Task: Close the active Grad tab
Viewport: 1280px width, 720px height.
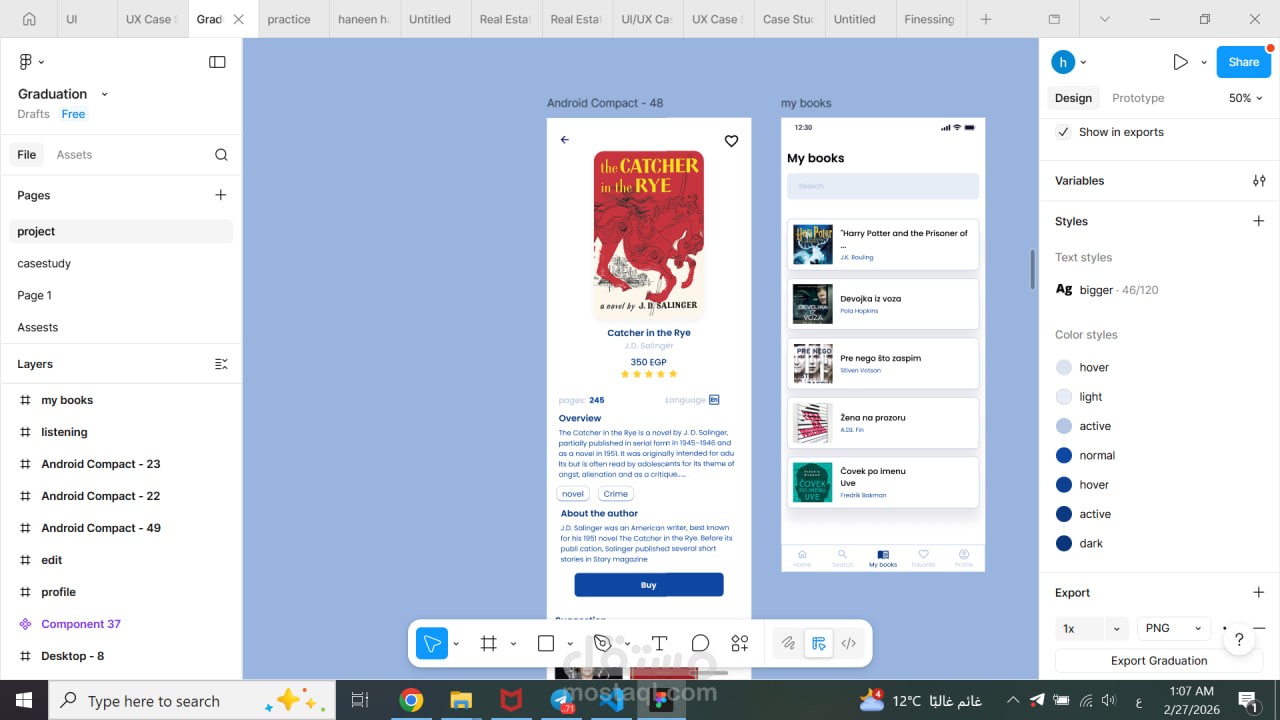Action: (238, 19)
